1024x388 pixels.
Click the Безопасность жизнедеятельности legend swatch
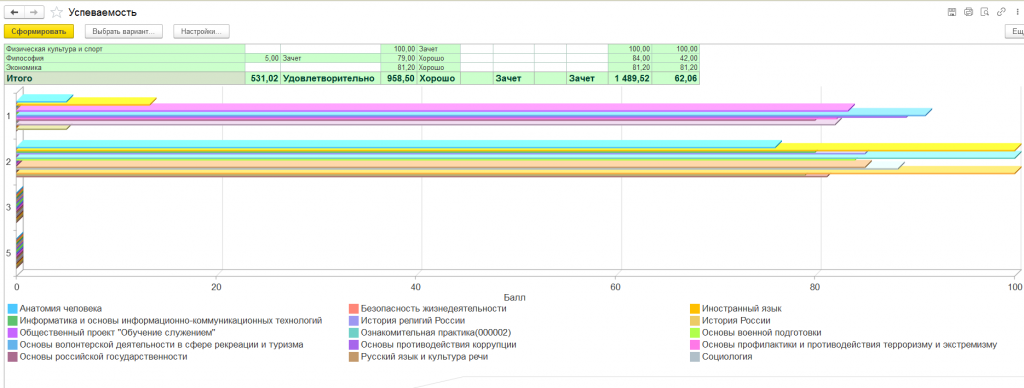(354, 308)
